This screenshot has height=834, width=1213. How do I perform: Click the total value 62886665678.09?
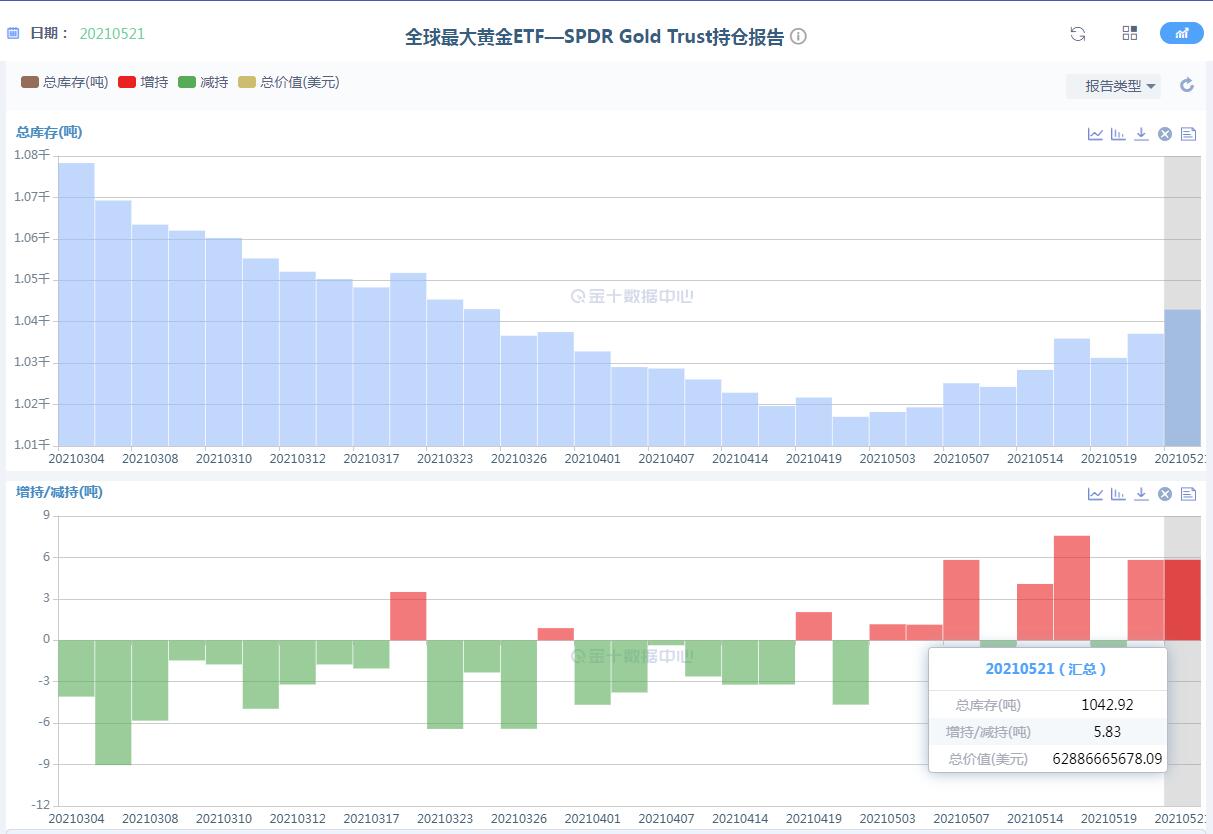point(1107,758)
